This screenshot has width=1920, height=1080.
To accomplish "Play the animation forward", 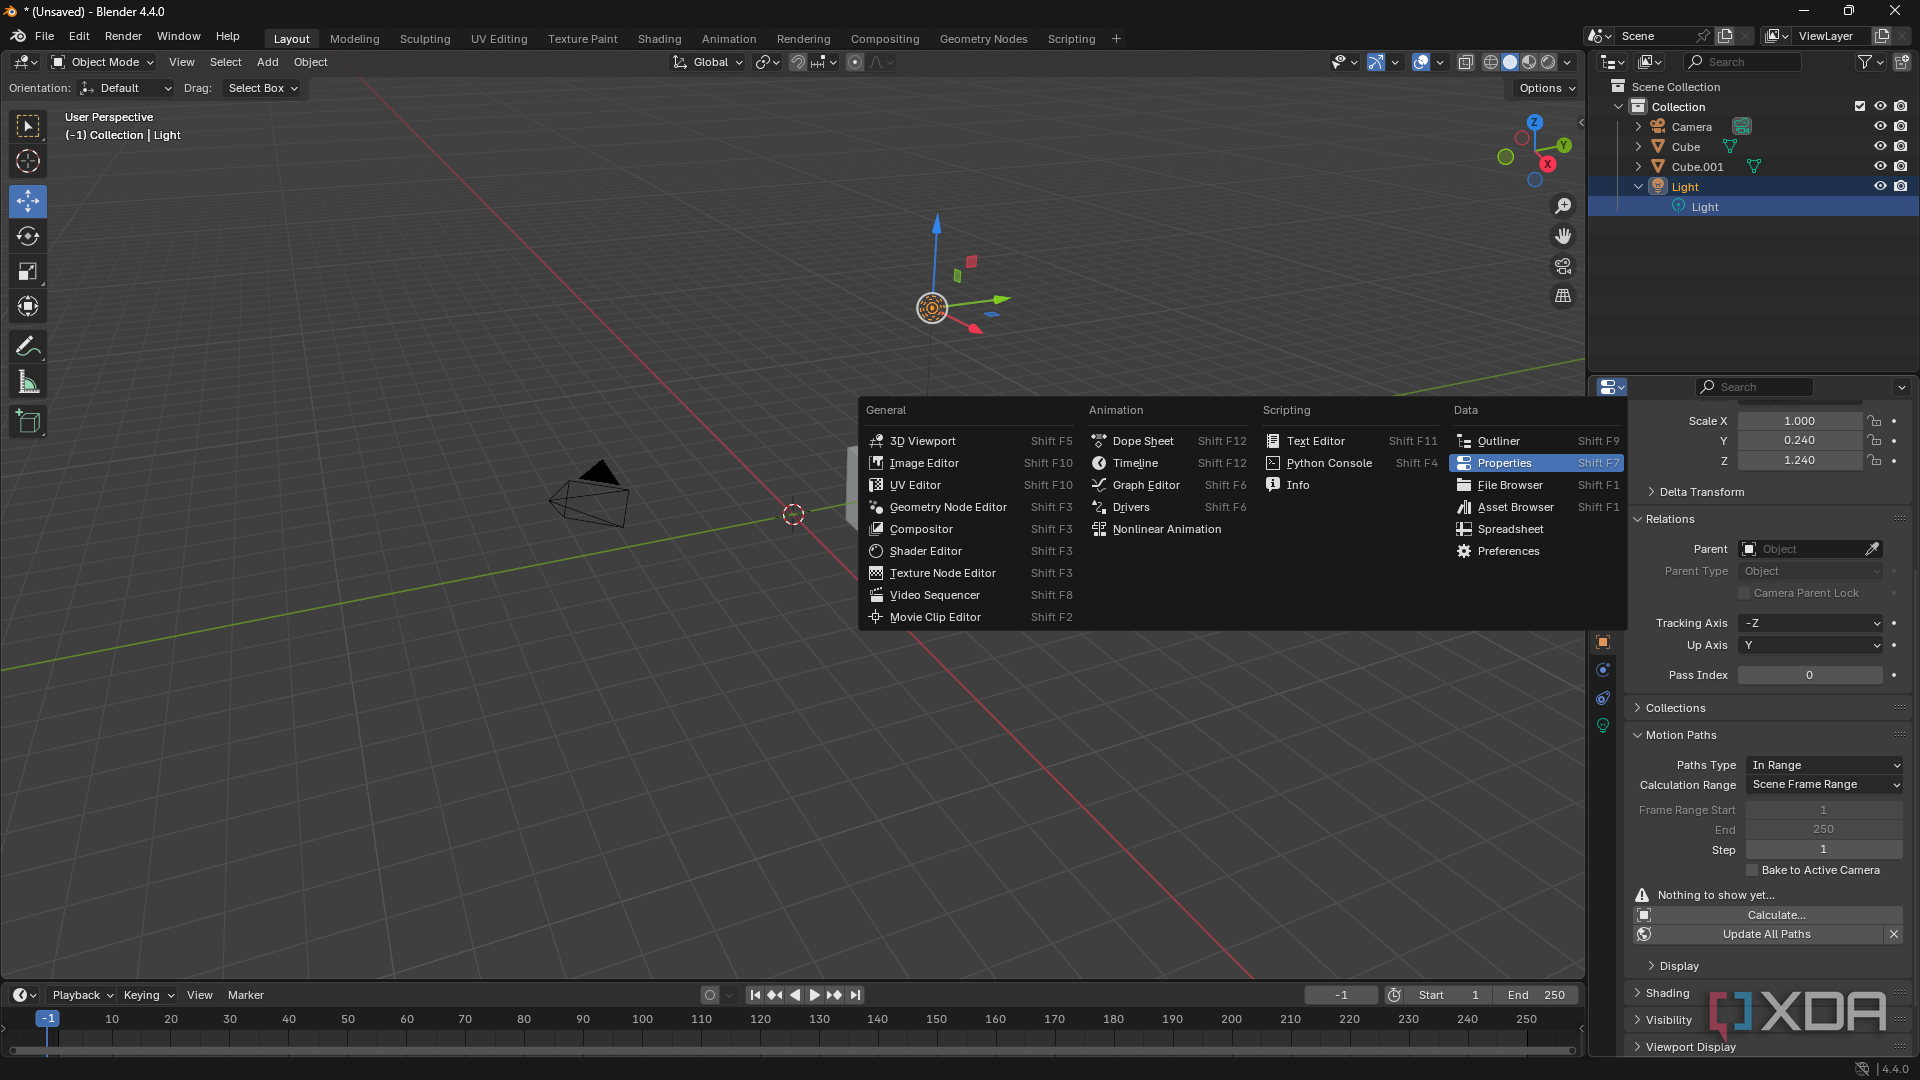I will tap(814, 995).
